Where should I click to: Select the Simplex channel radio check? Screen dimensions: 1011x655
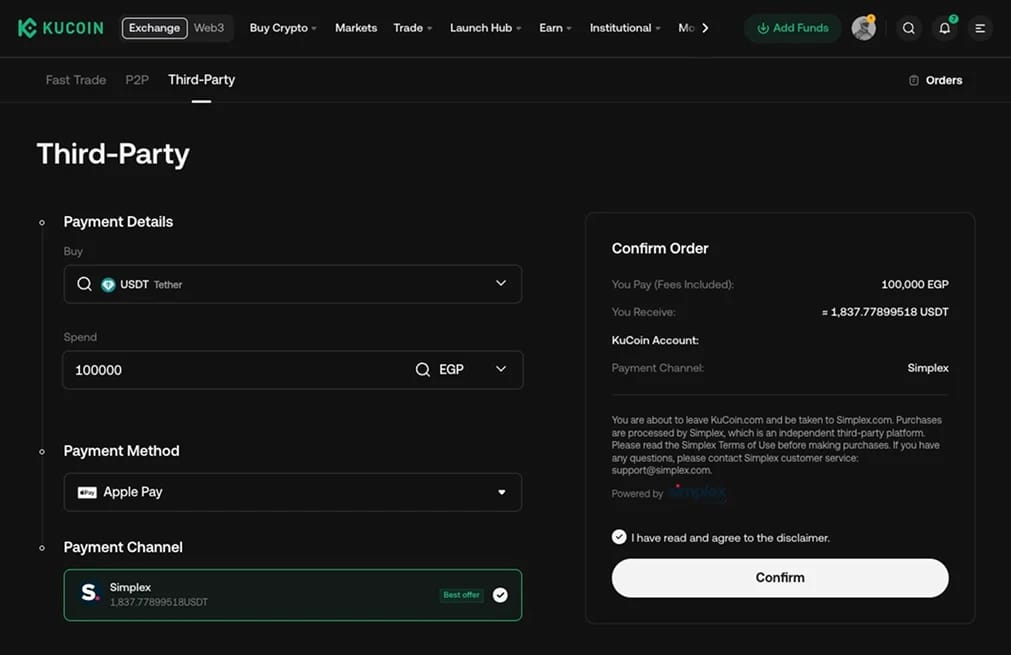[500, 595]
